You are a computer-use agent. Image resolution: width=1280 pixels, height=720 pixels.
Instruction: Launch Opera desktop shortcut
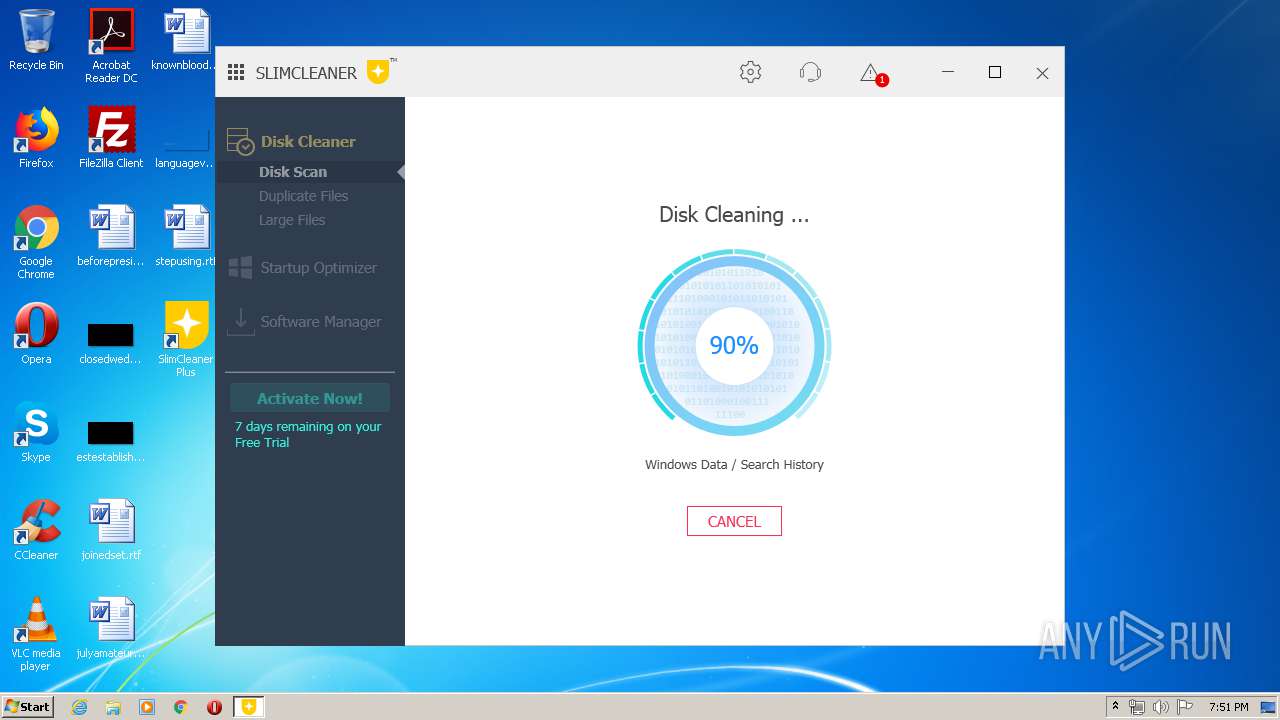pyautogui.click(x=36, y=334)
